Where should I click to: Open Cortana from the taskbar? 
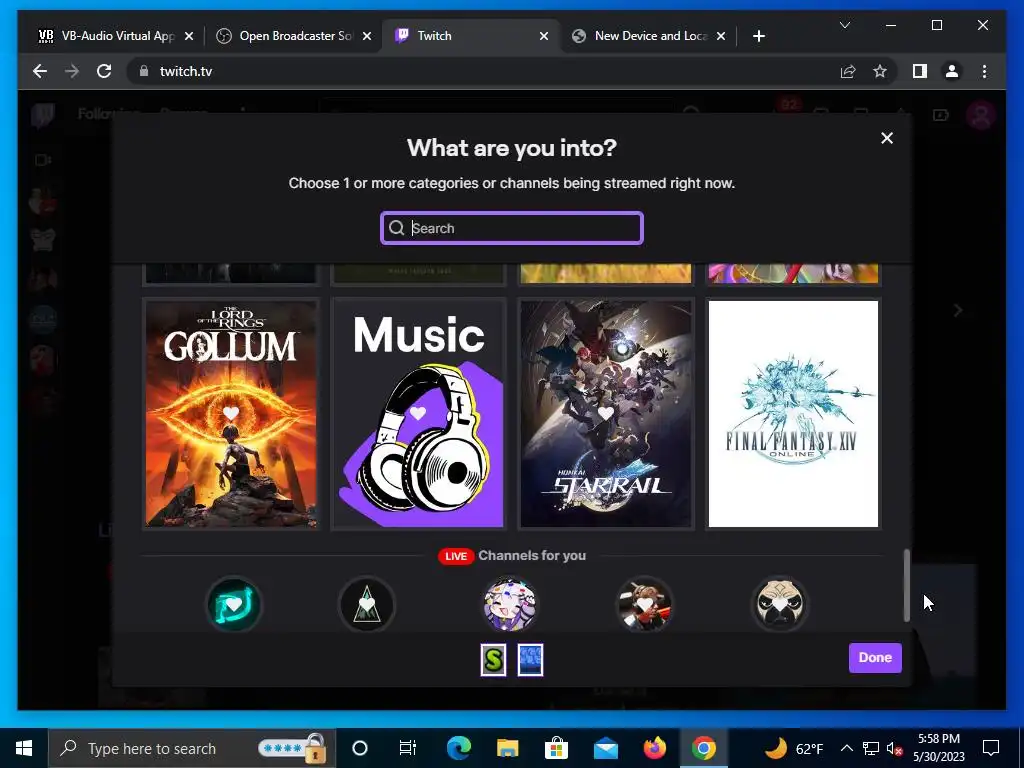360,748
